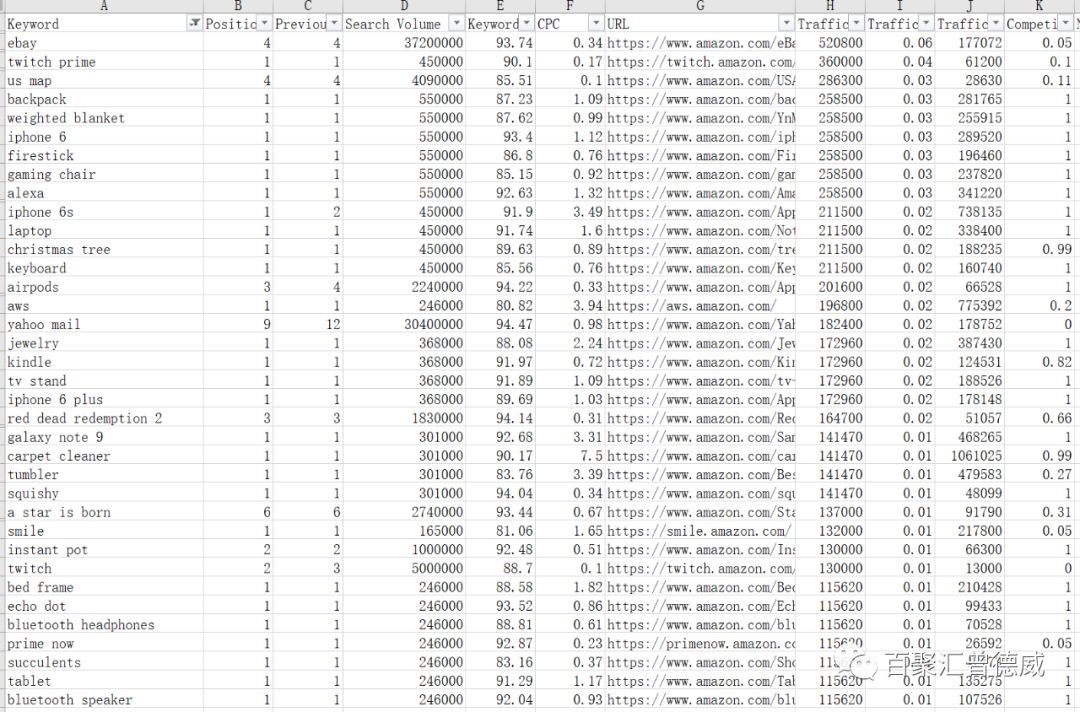Open the Position column filter dropdown

click(x=264, y=23)
